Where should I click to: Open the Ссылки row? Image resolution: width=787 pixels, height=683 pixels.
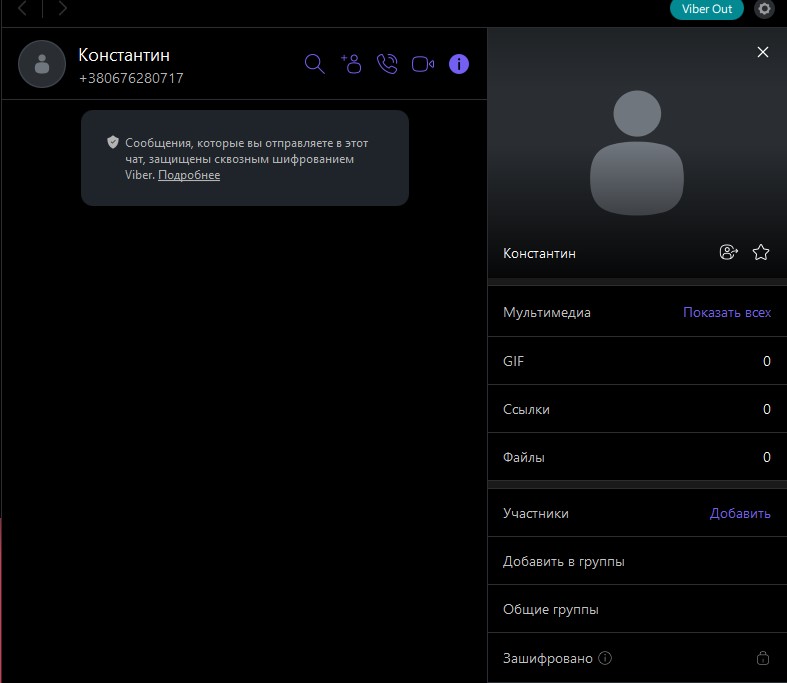pos(636,409)
